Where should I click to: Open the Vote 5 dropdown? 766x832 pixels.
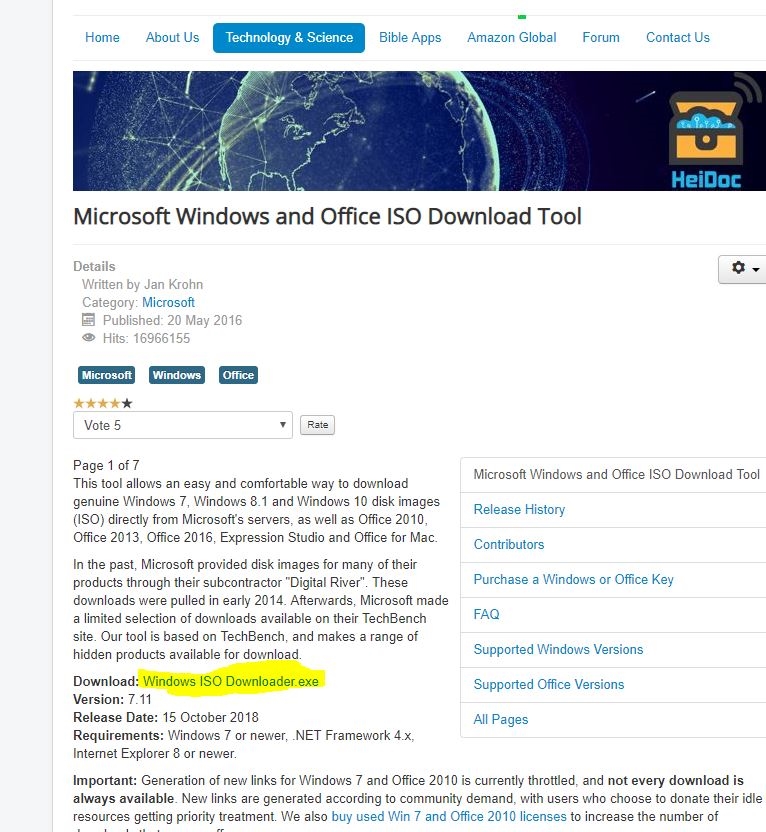(182, 425)
